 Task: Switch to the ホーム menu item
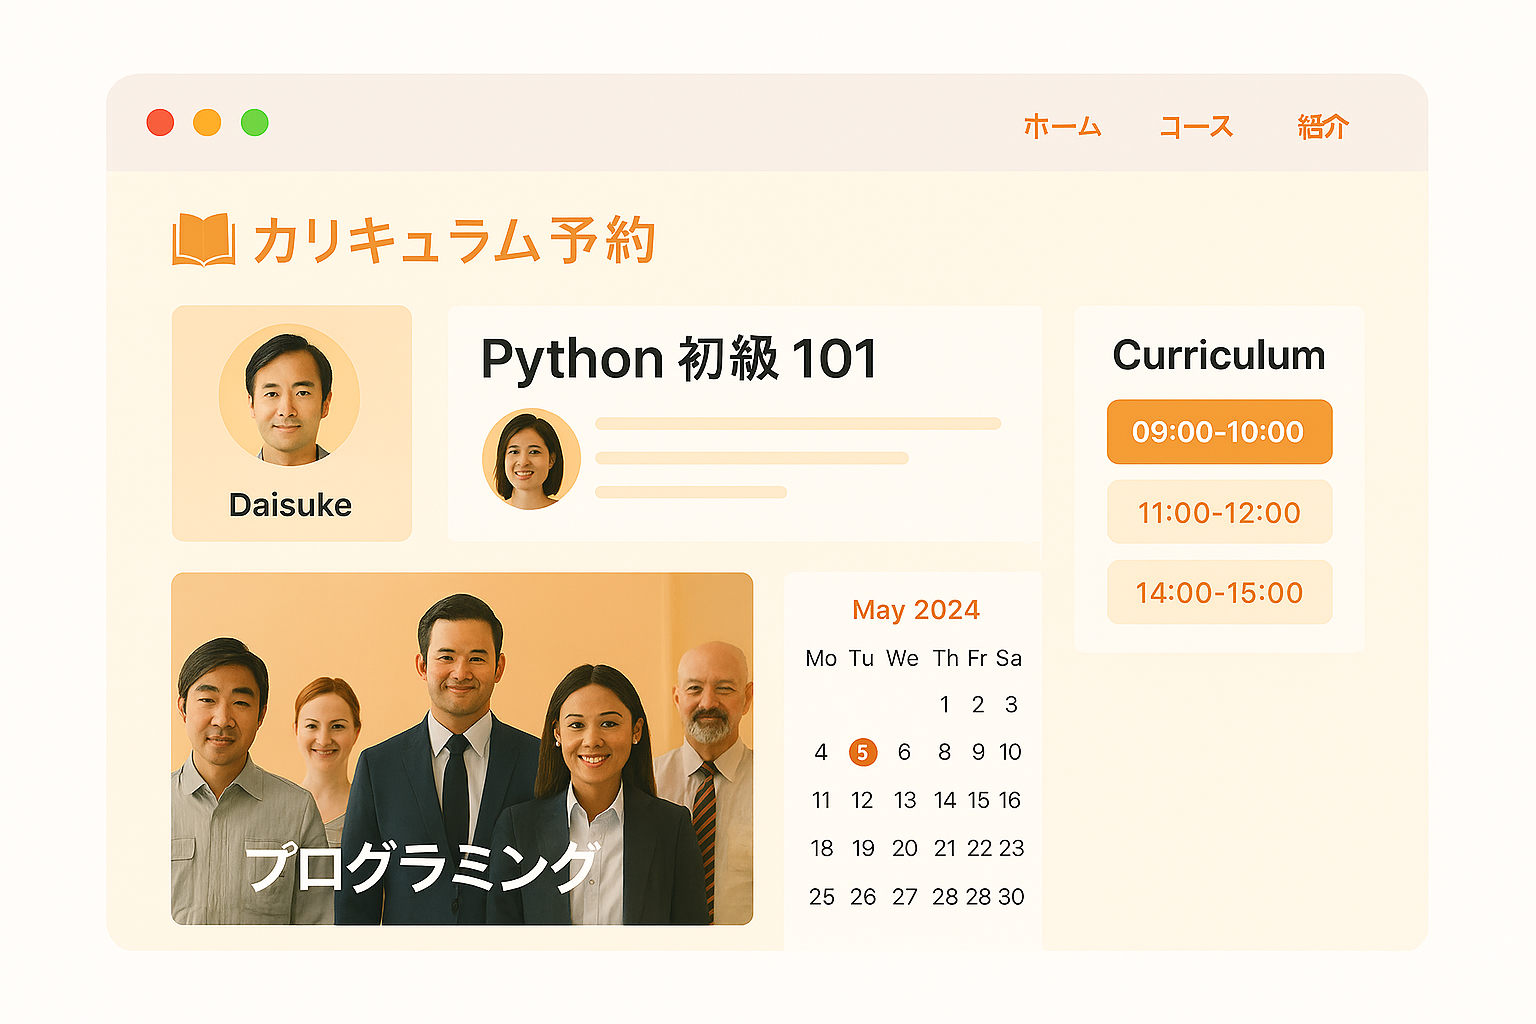(x=1062, y=127)
